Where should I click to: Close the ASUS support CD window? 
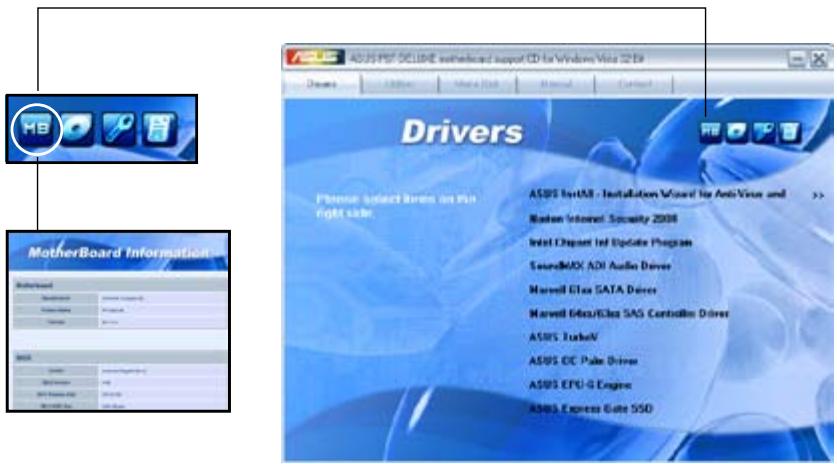point(818,59)
